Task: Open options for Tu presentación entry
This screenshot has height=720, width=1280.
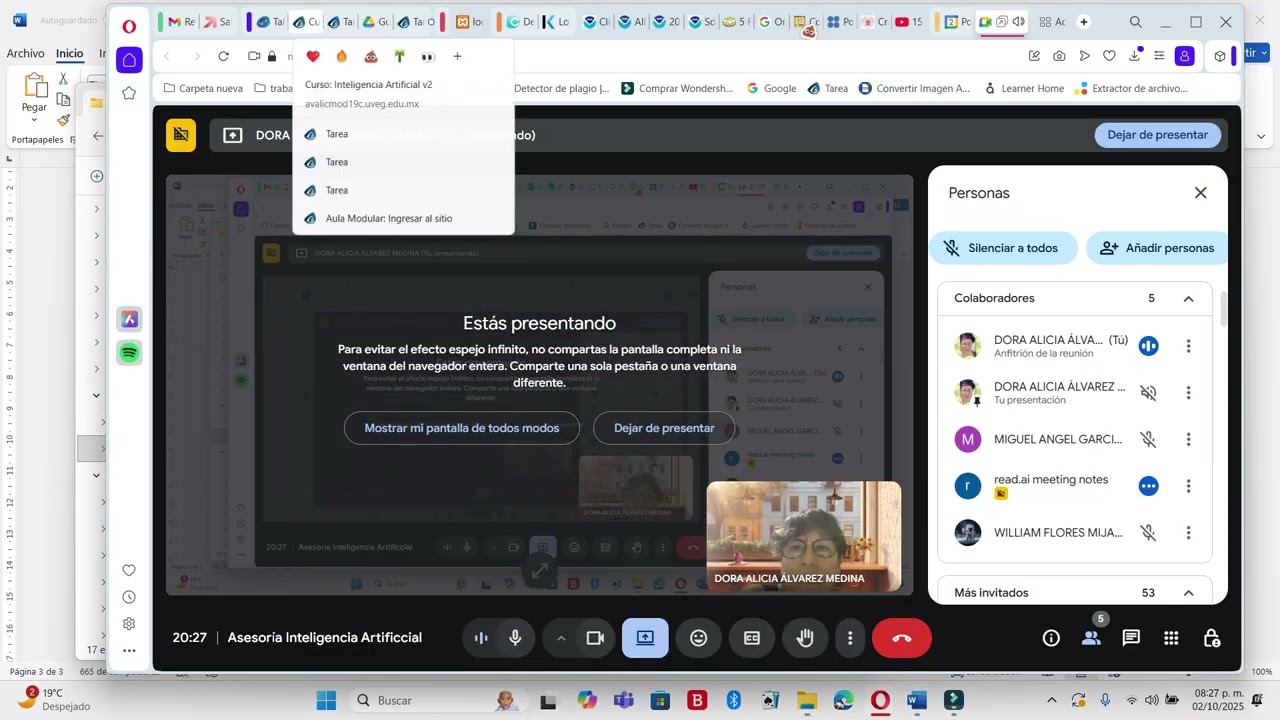Action: 1188,393
